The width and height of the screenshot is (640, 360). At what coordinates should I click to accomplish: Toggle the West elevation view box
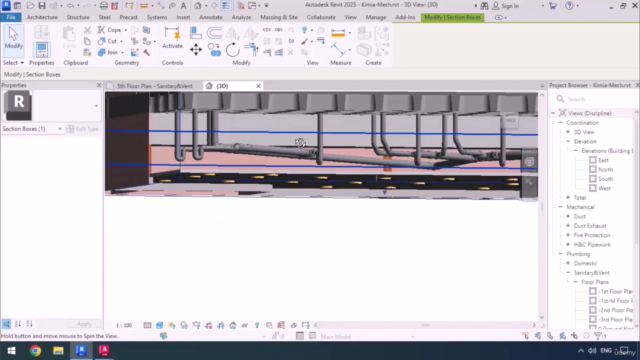point(593,188)
